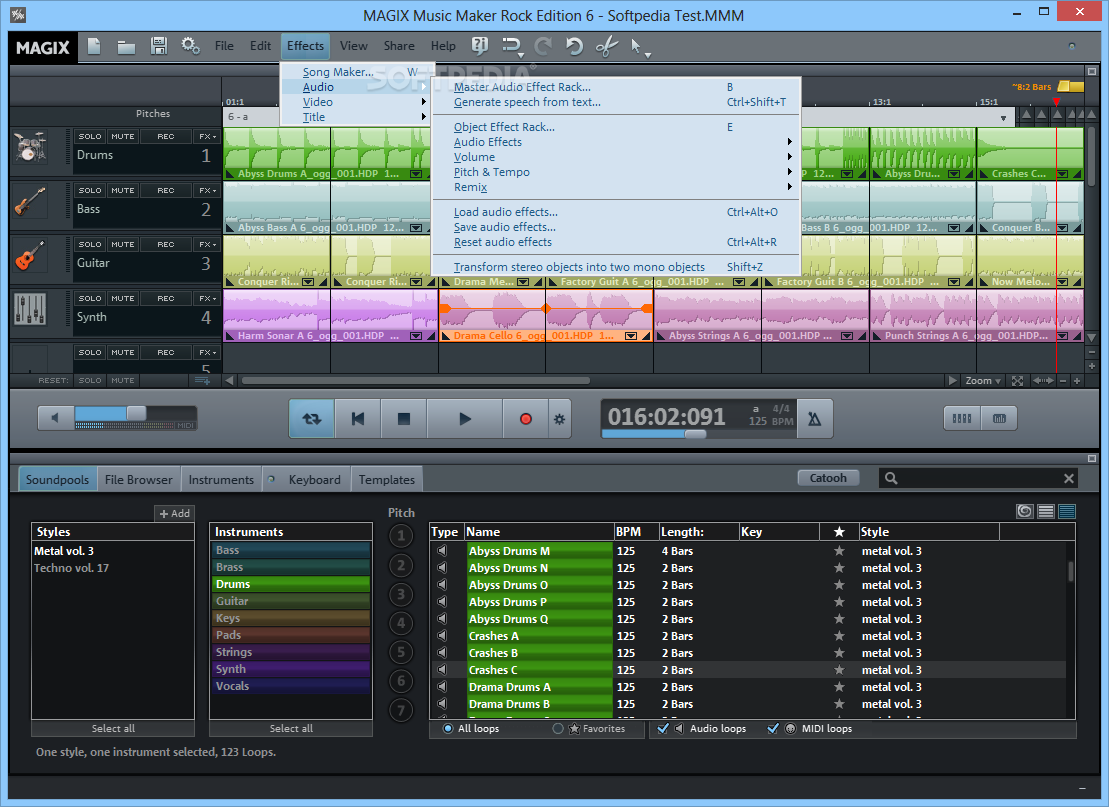Click the Redo arrow icon
The width and height of the screenshot is (1109, 807).
[543, 47]
